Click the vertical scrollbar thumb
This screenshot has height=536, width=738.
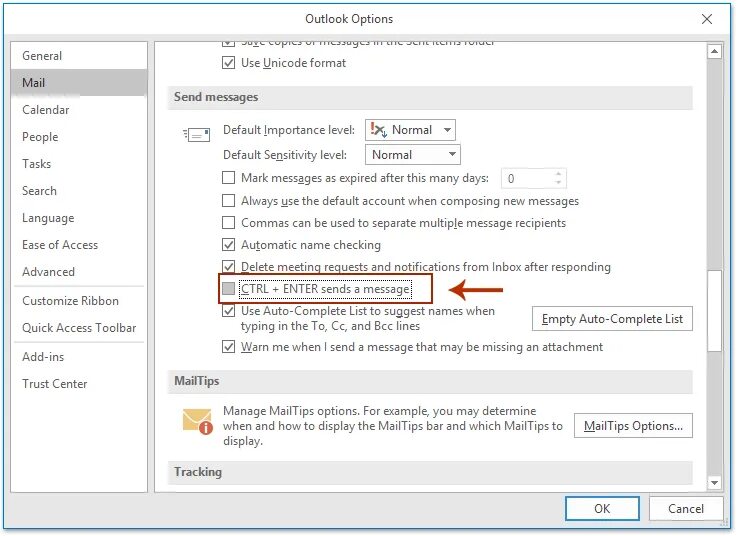714,311
